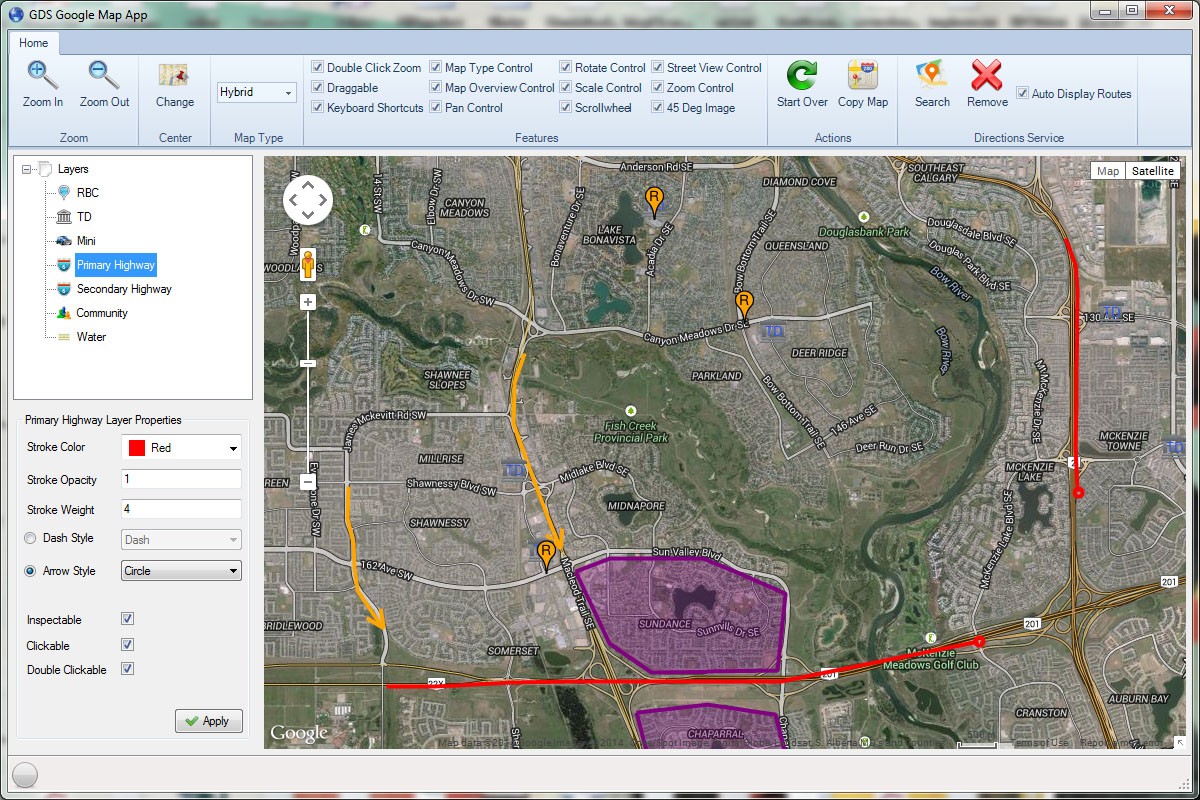Toggle the Pan Control checkbox
Image resolution: width=1200 pixels, height=800 pixels.
pyautogui.click(x=436, y=108)
